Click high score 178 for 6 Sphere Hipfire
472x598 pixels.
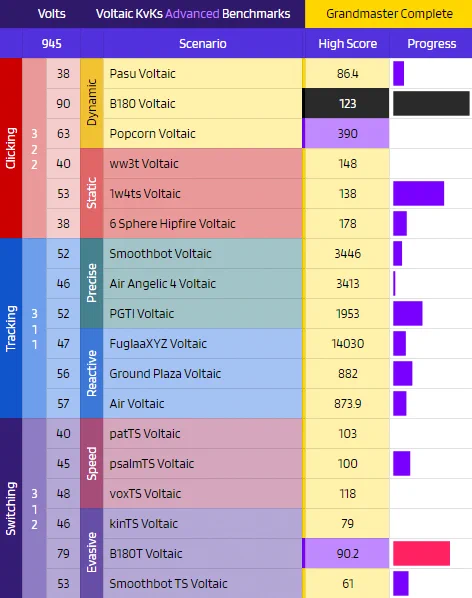[x=347, y=223]
